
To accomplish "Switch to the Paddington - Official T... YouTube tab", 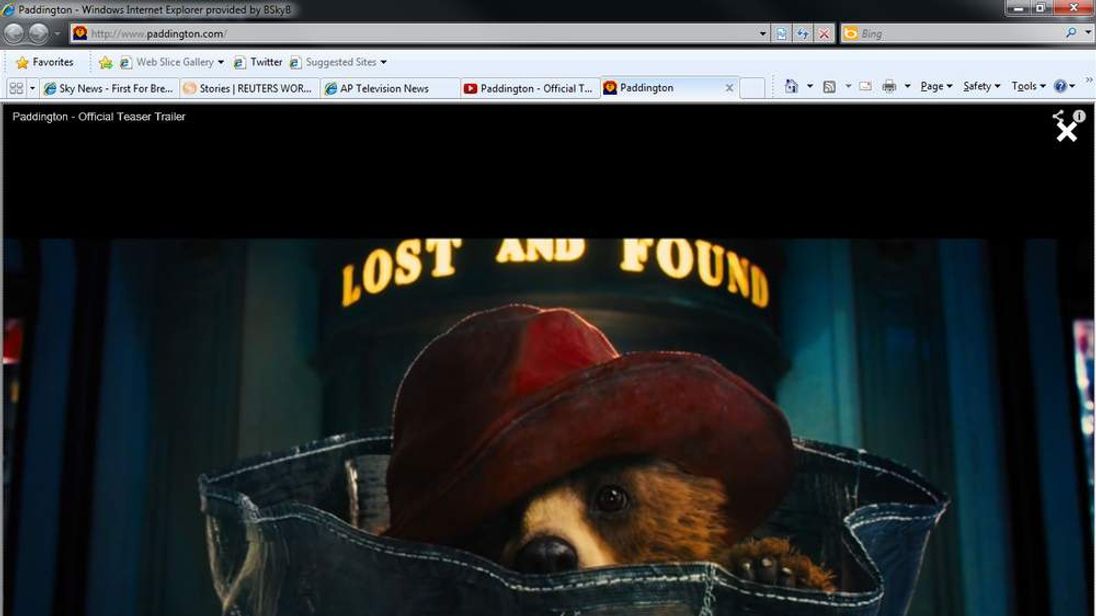I will click(530, 88).
